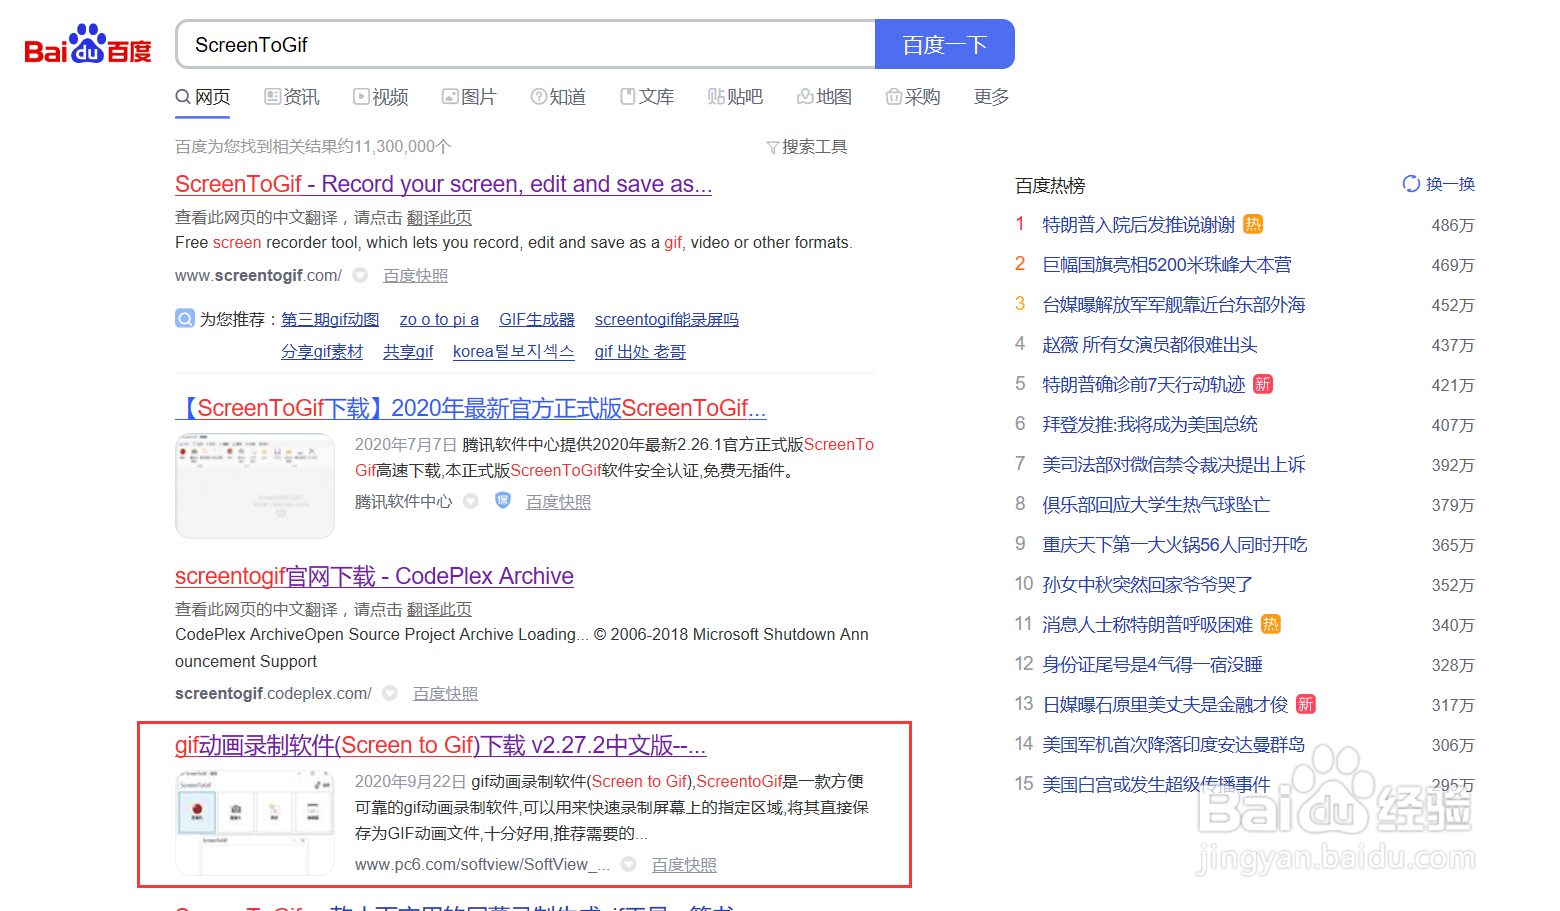Open the 采购 tab
This screenshot has height=911, width=1560.
pos(913,97)
